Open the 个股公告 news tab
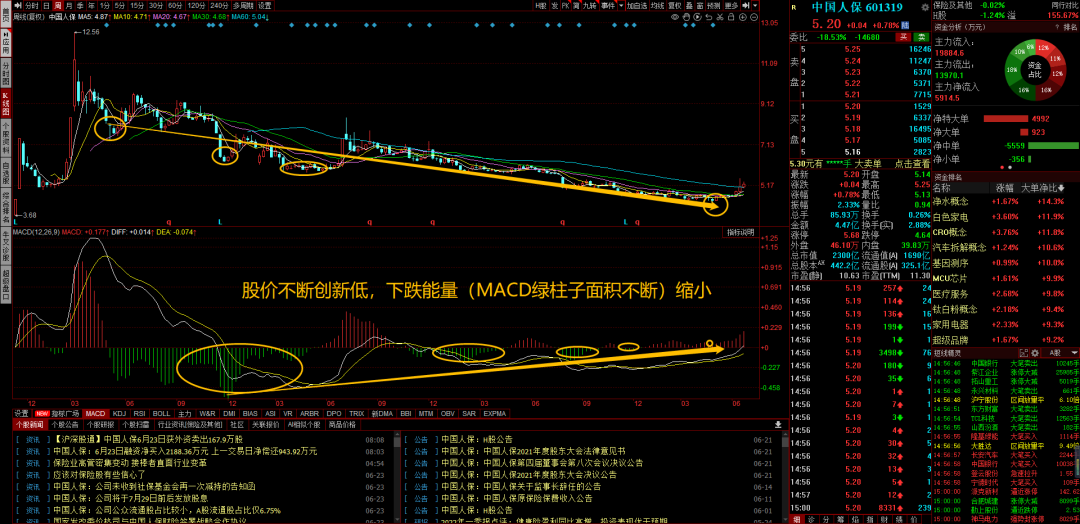This screenshot has height=524, width=1080. coord(65,425)
